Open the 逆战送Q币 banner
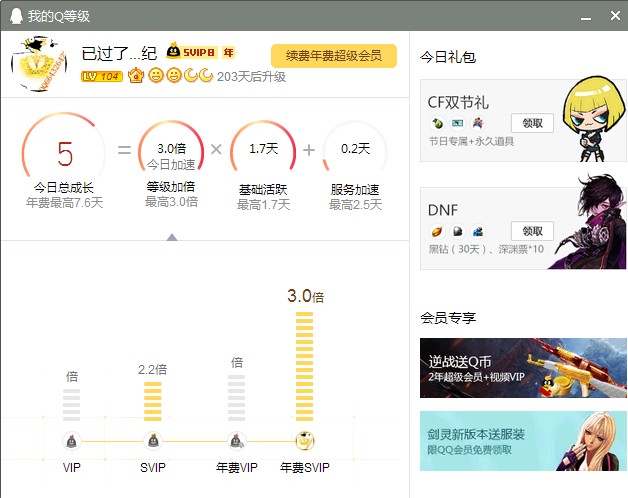Image resolution: width=628 pixels, height=498 pixels. [x=523, y=368]
